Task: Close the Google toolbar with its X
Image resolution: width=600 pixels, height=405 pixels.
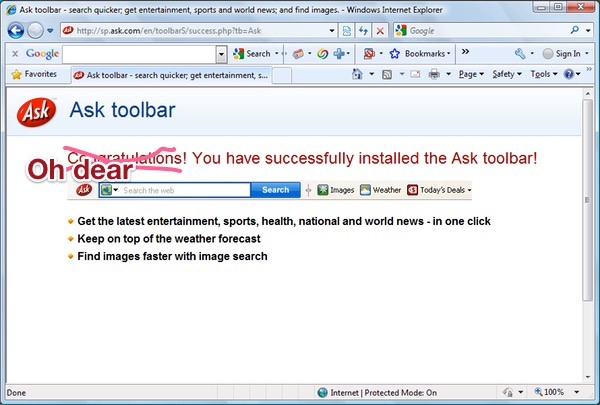Action: point(15,53)
